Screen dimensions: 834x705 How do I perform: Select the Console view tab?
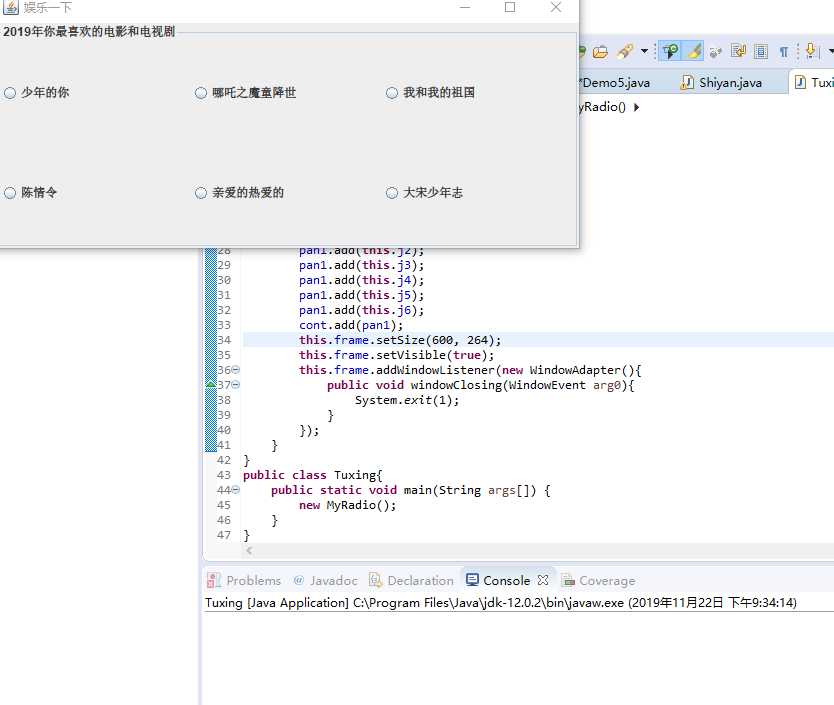click(506, 580)
